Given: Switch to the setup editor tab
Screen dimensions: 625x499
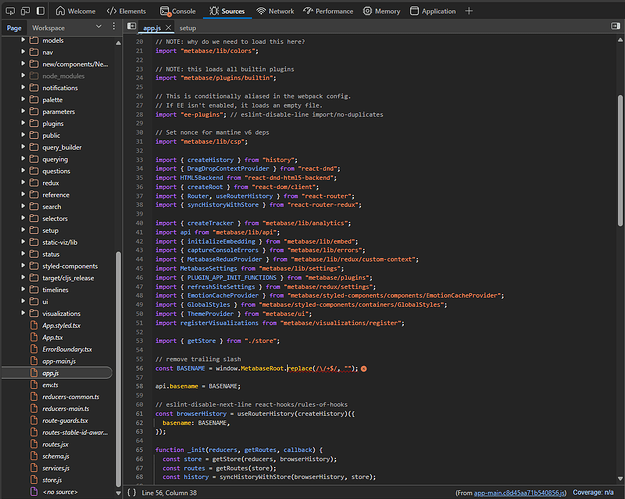Looking at the screenshot, I should (x=188, y=28).
